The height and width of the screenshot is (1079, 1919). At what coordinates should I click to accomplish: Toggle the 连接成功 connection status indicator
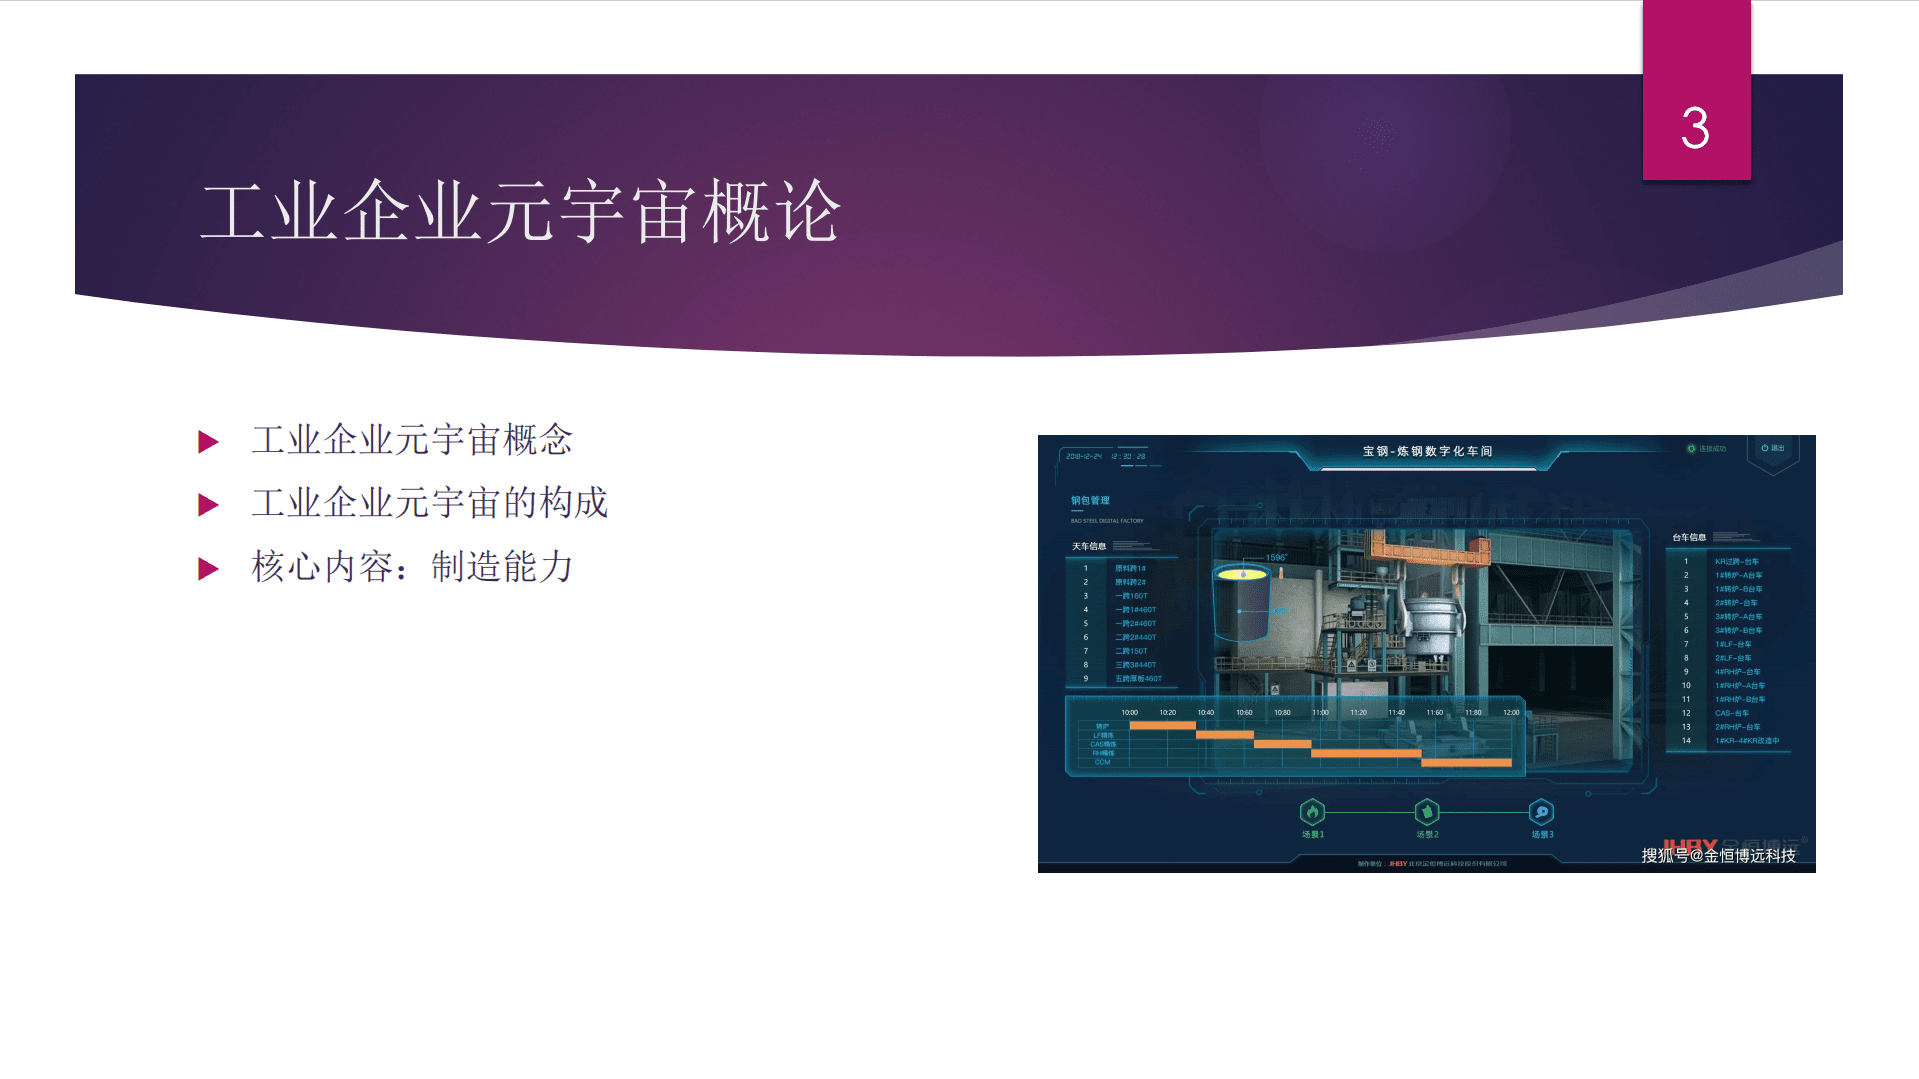pos(1712,448)
